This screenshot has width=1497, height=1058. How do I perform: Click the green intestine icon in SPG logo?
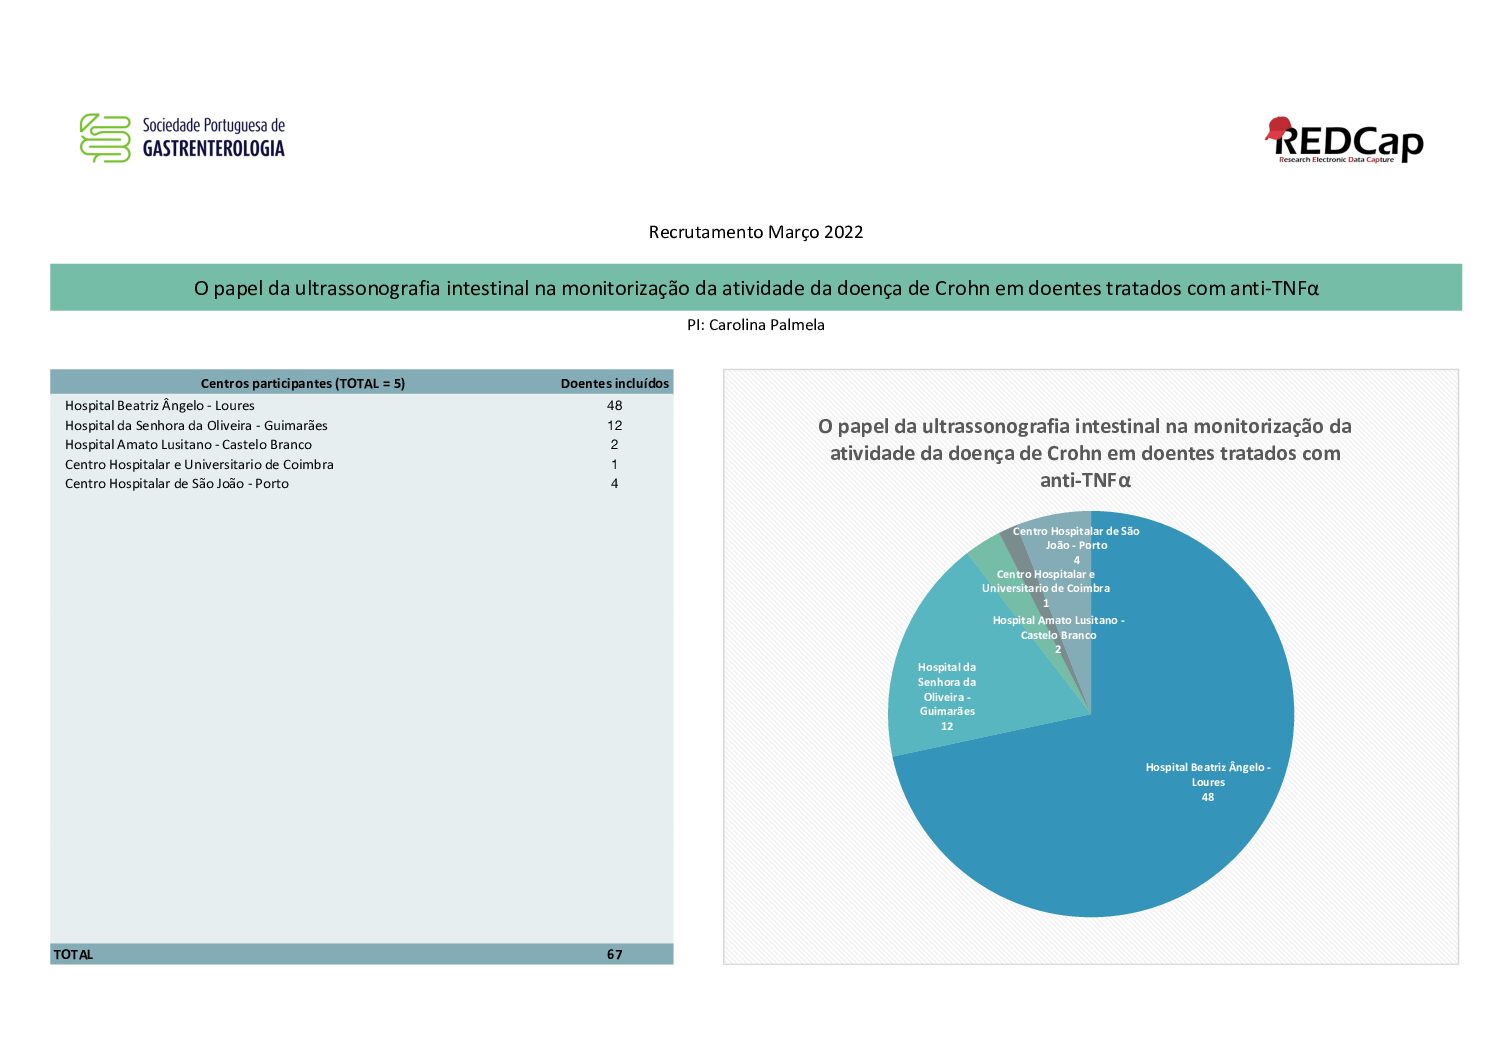pos(105,138)
